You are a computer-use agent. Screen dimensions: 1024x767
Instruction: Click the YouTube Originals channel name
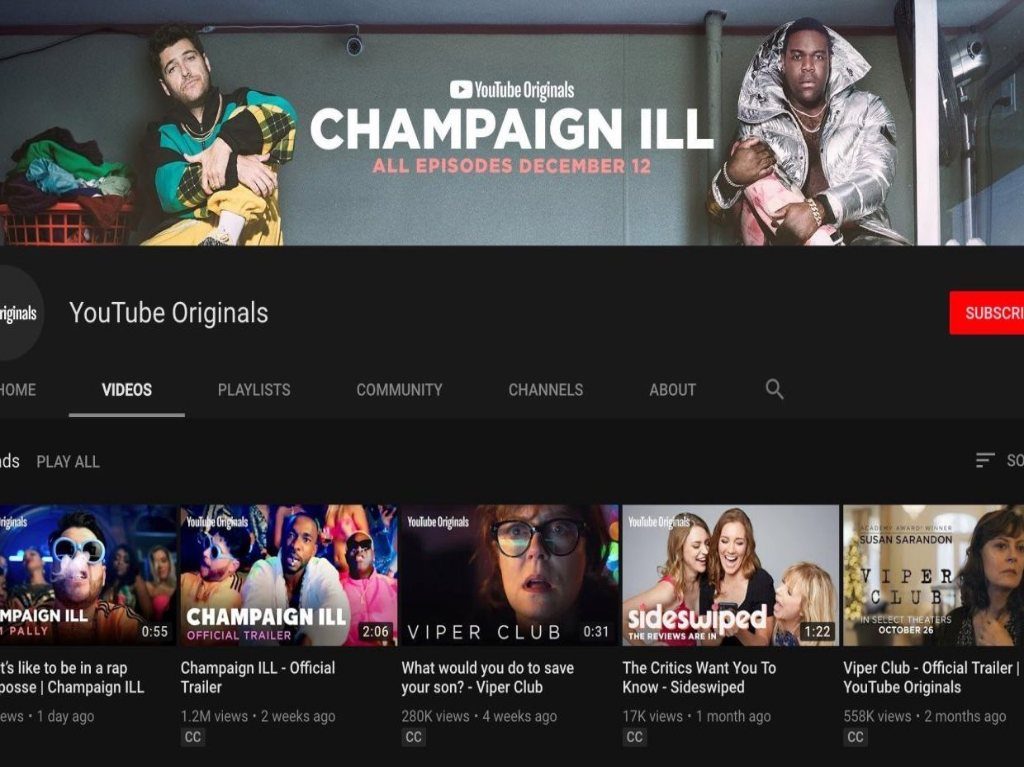tap(168, 313)
